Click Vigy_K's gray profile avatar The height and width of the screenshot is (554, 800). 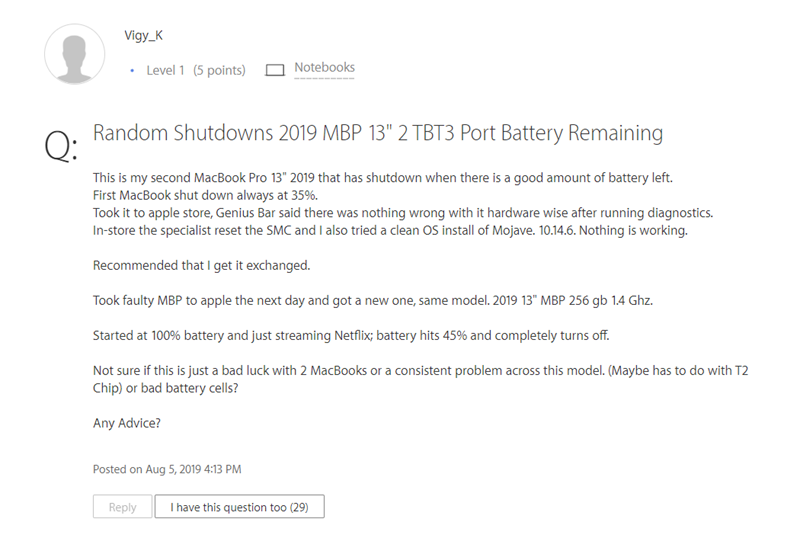pos(74,54)
